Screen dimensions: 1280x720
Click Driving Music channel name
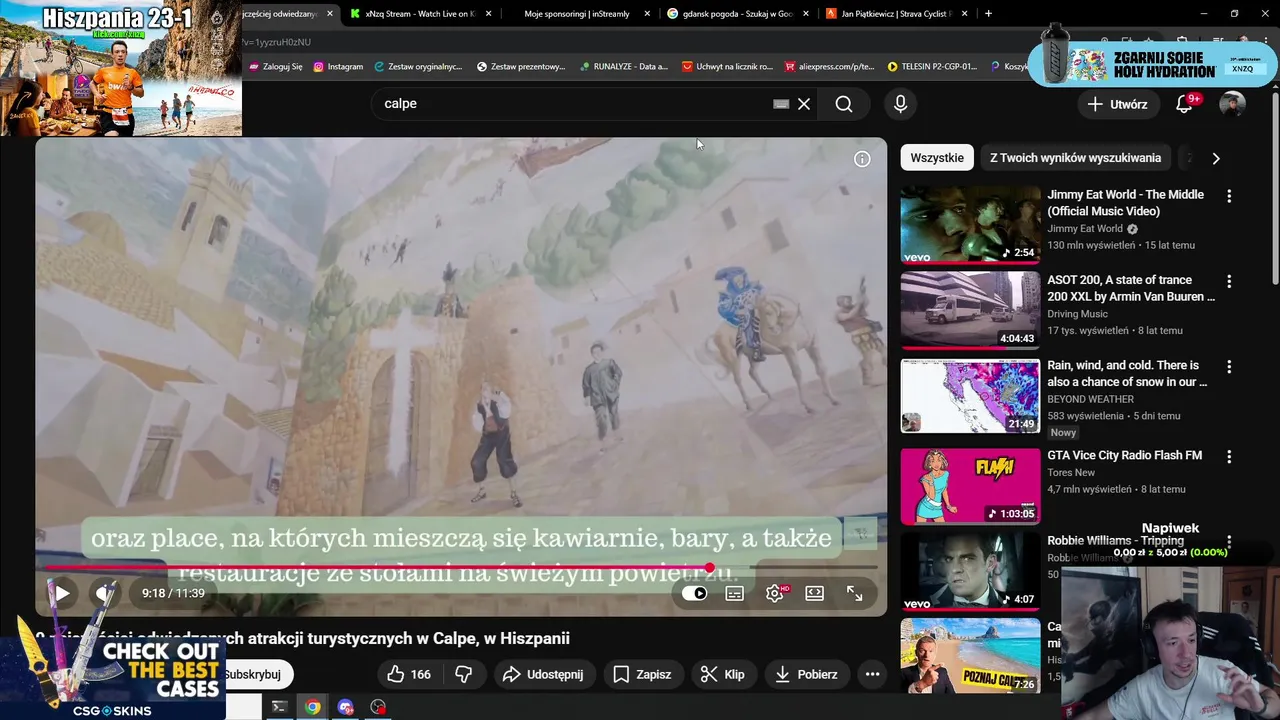pos(1077,314)
